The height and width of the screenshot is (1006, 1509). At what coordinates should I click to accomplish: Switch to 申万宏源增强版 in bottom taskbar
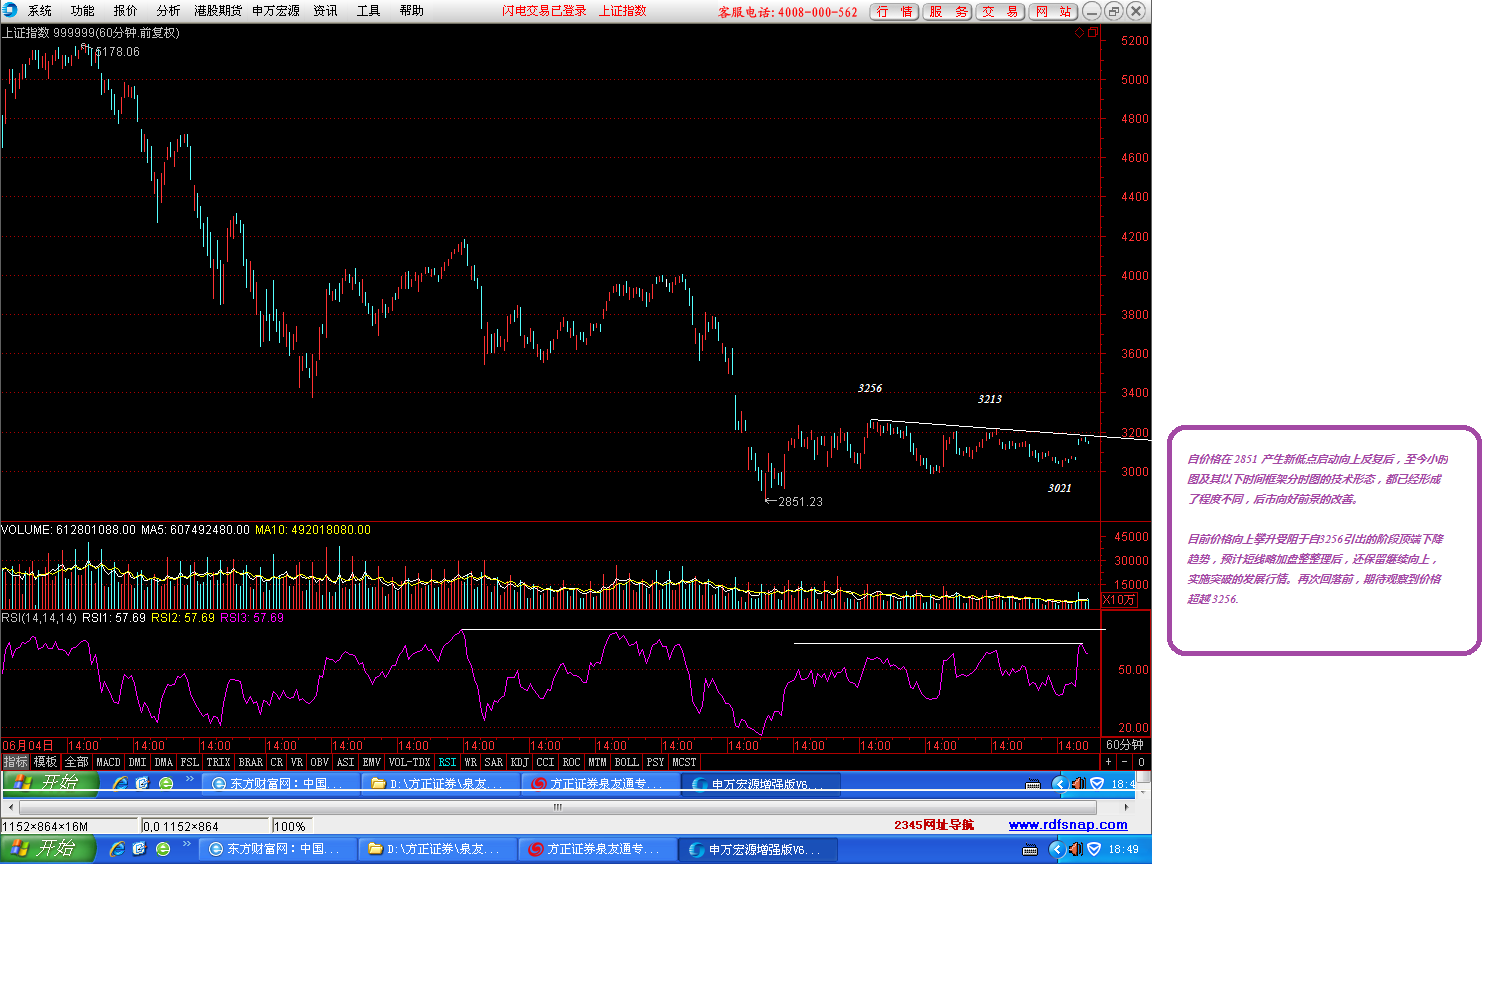[758, 849]
